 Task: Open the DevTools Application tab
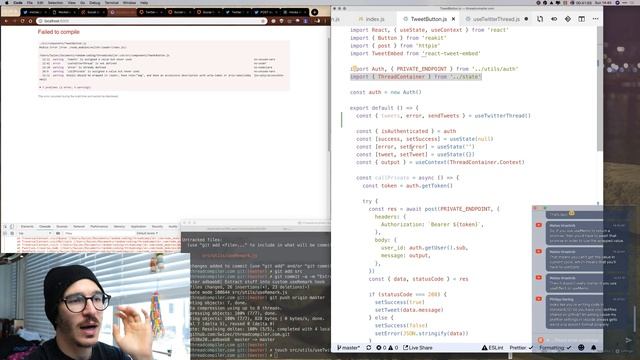pos(138,227)
